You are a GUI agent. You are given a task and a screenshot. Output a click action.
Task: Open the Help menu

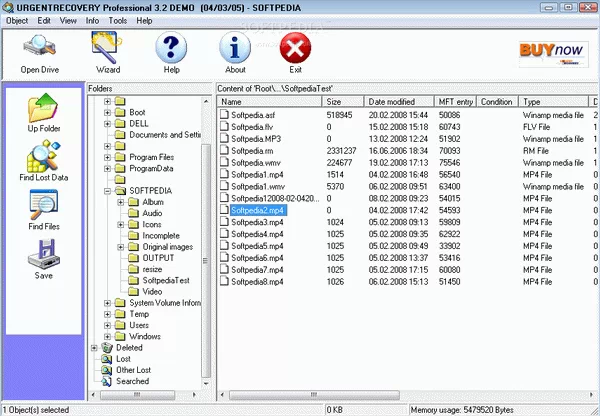pyautogui.click(x=144, y=21)
